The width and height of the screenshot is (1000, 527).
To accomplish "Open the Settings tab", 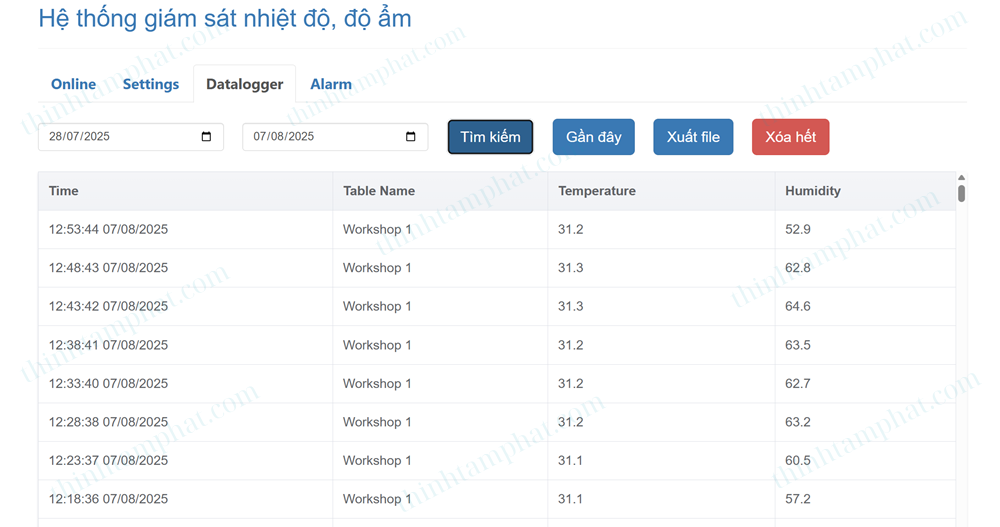I will point(150,84).
